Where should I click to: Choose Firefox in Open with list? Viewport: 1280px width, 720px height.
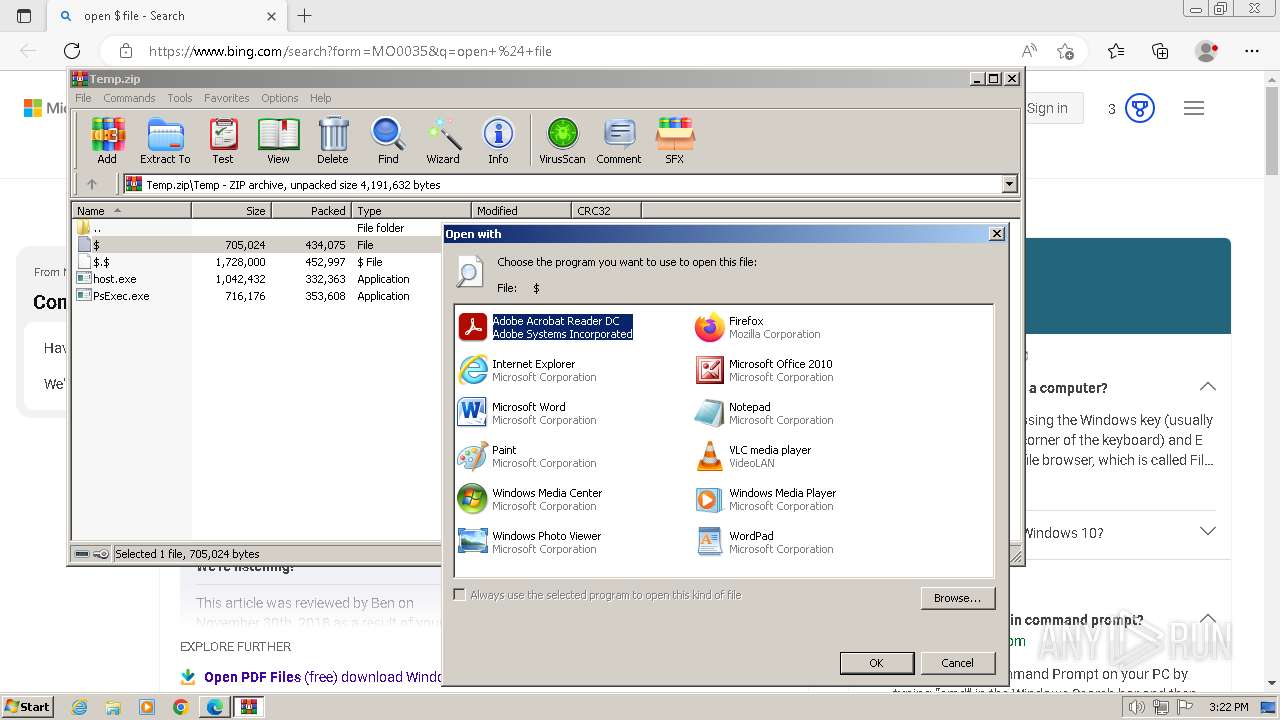(x=758, y=327)
